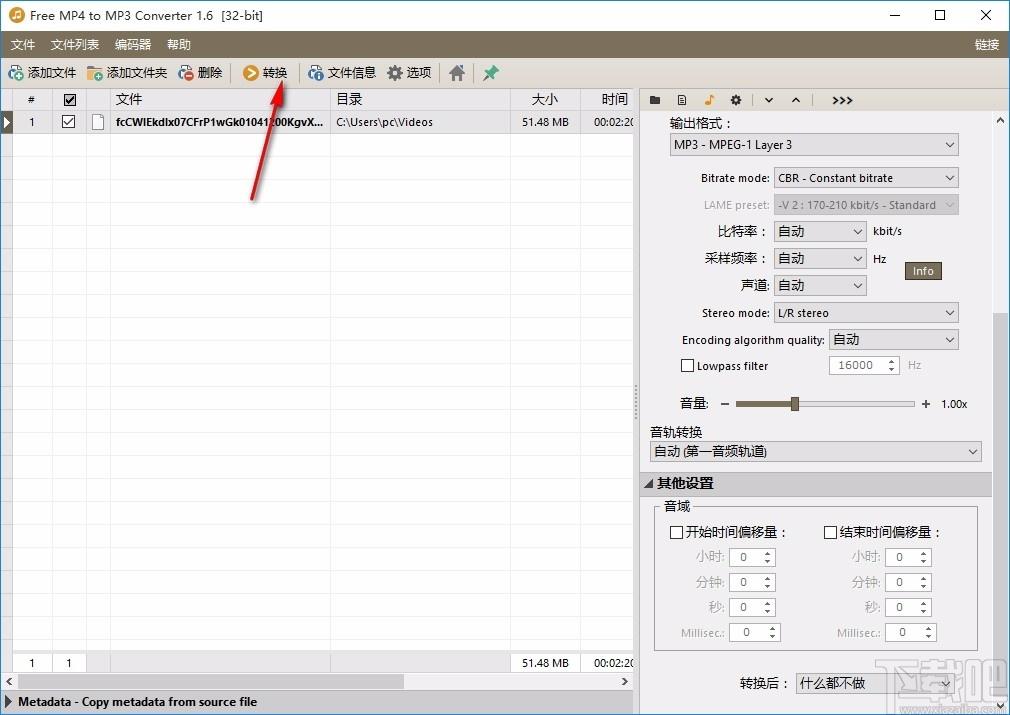Screen dimensions: 1010x715
Task: Open the Bitrate mode dropdown
Action: coord(866,178)
